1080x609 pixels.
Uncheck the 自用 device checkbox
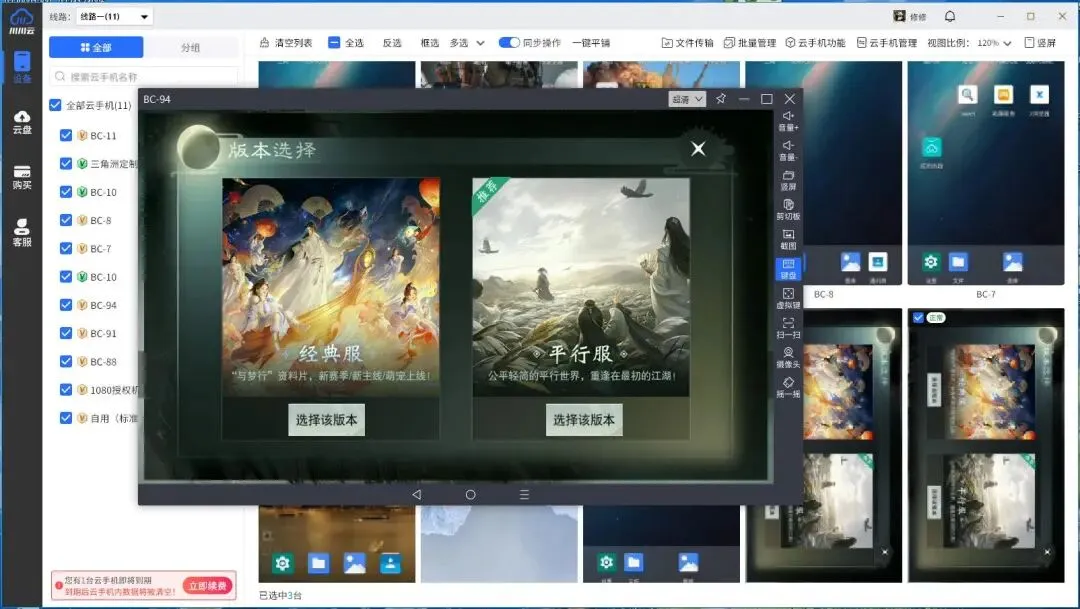(65, 417)
